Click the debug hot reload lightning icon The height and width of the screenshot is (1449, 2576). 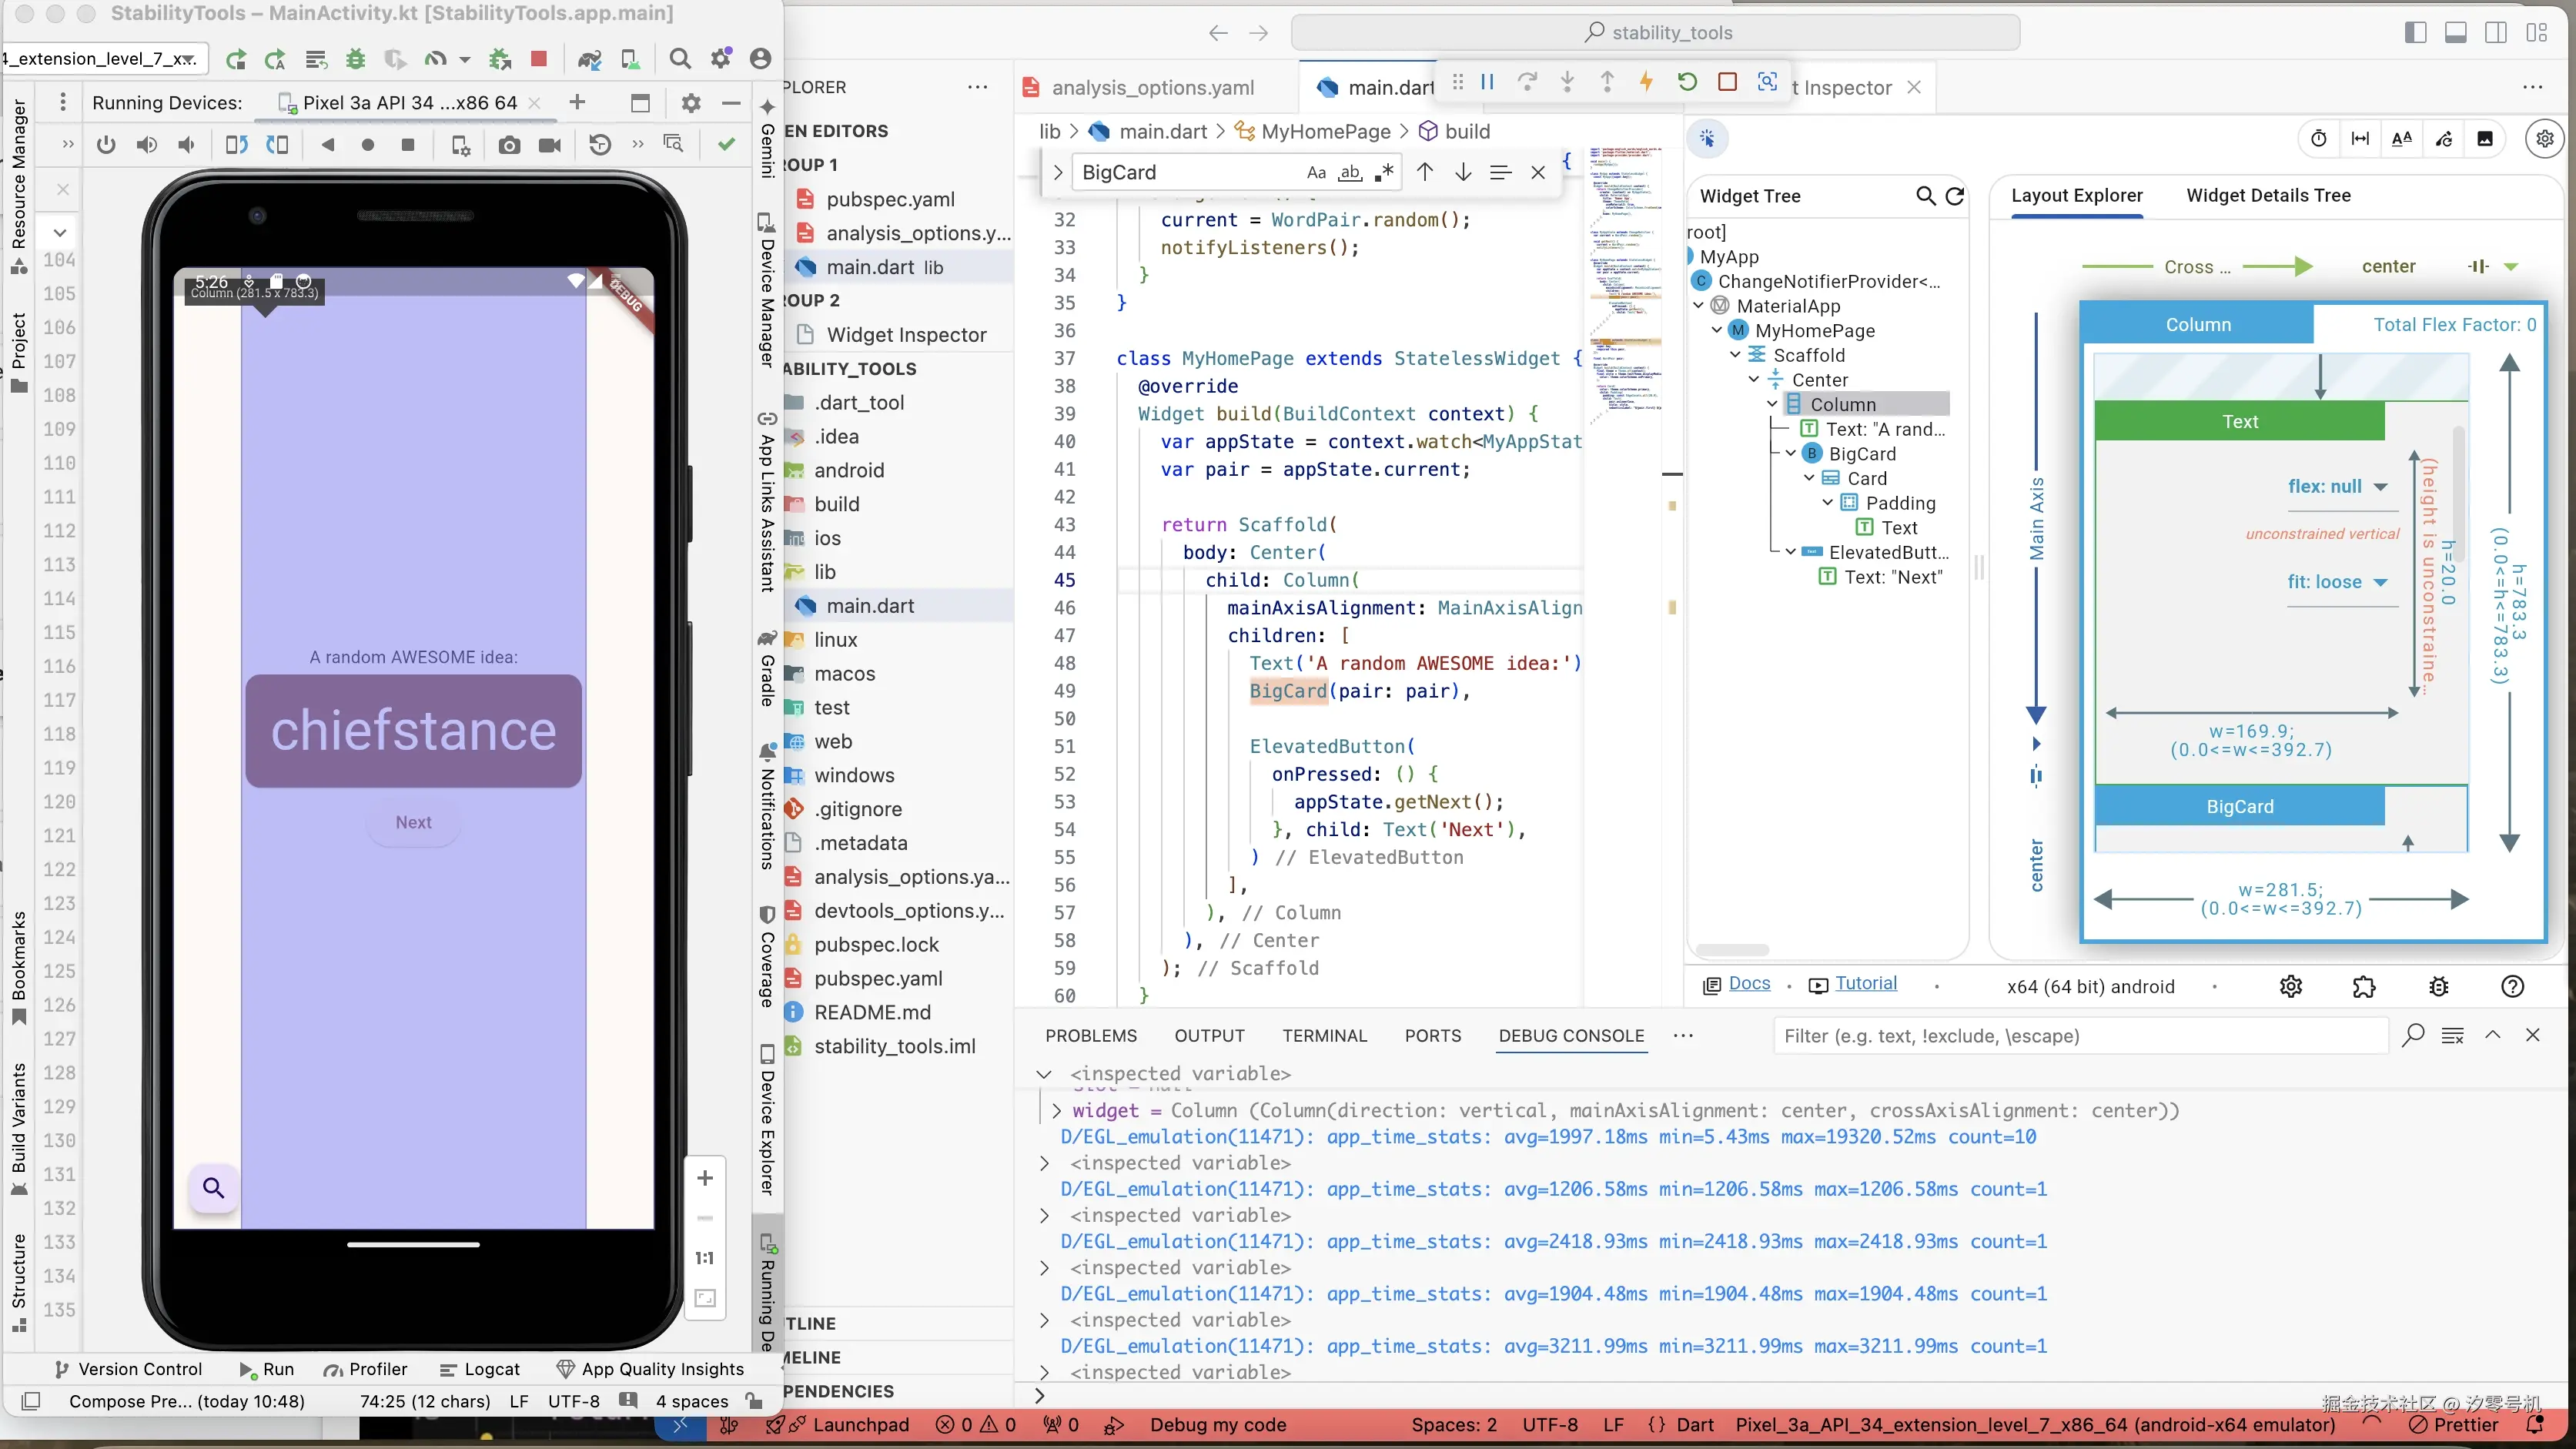(x=1646, y=82)
